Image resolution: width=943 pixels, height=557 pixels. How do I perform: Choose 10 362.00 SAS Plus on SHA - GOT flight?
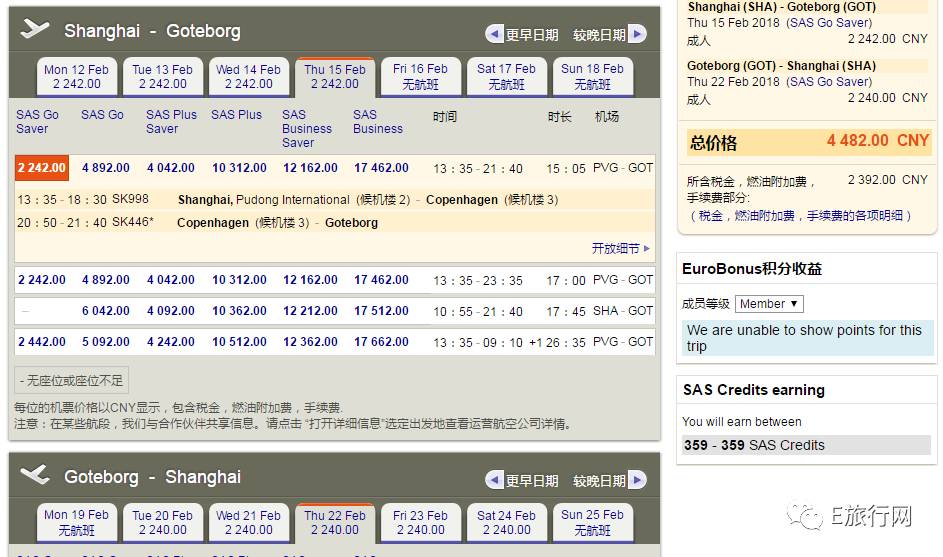pos(239,311)
